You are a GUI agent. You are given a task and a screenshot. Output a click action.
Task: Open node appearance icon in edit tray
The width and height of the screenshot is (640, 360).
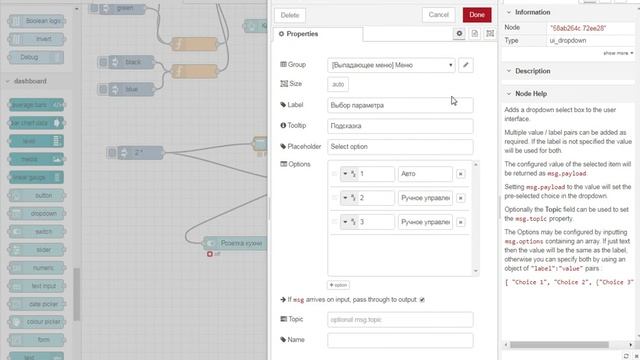pos(490,34)
